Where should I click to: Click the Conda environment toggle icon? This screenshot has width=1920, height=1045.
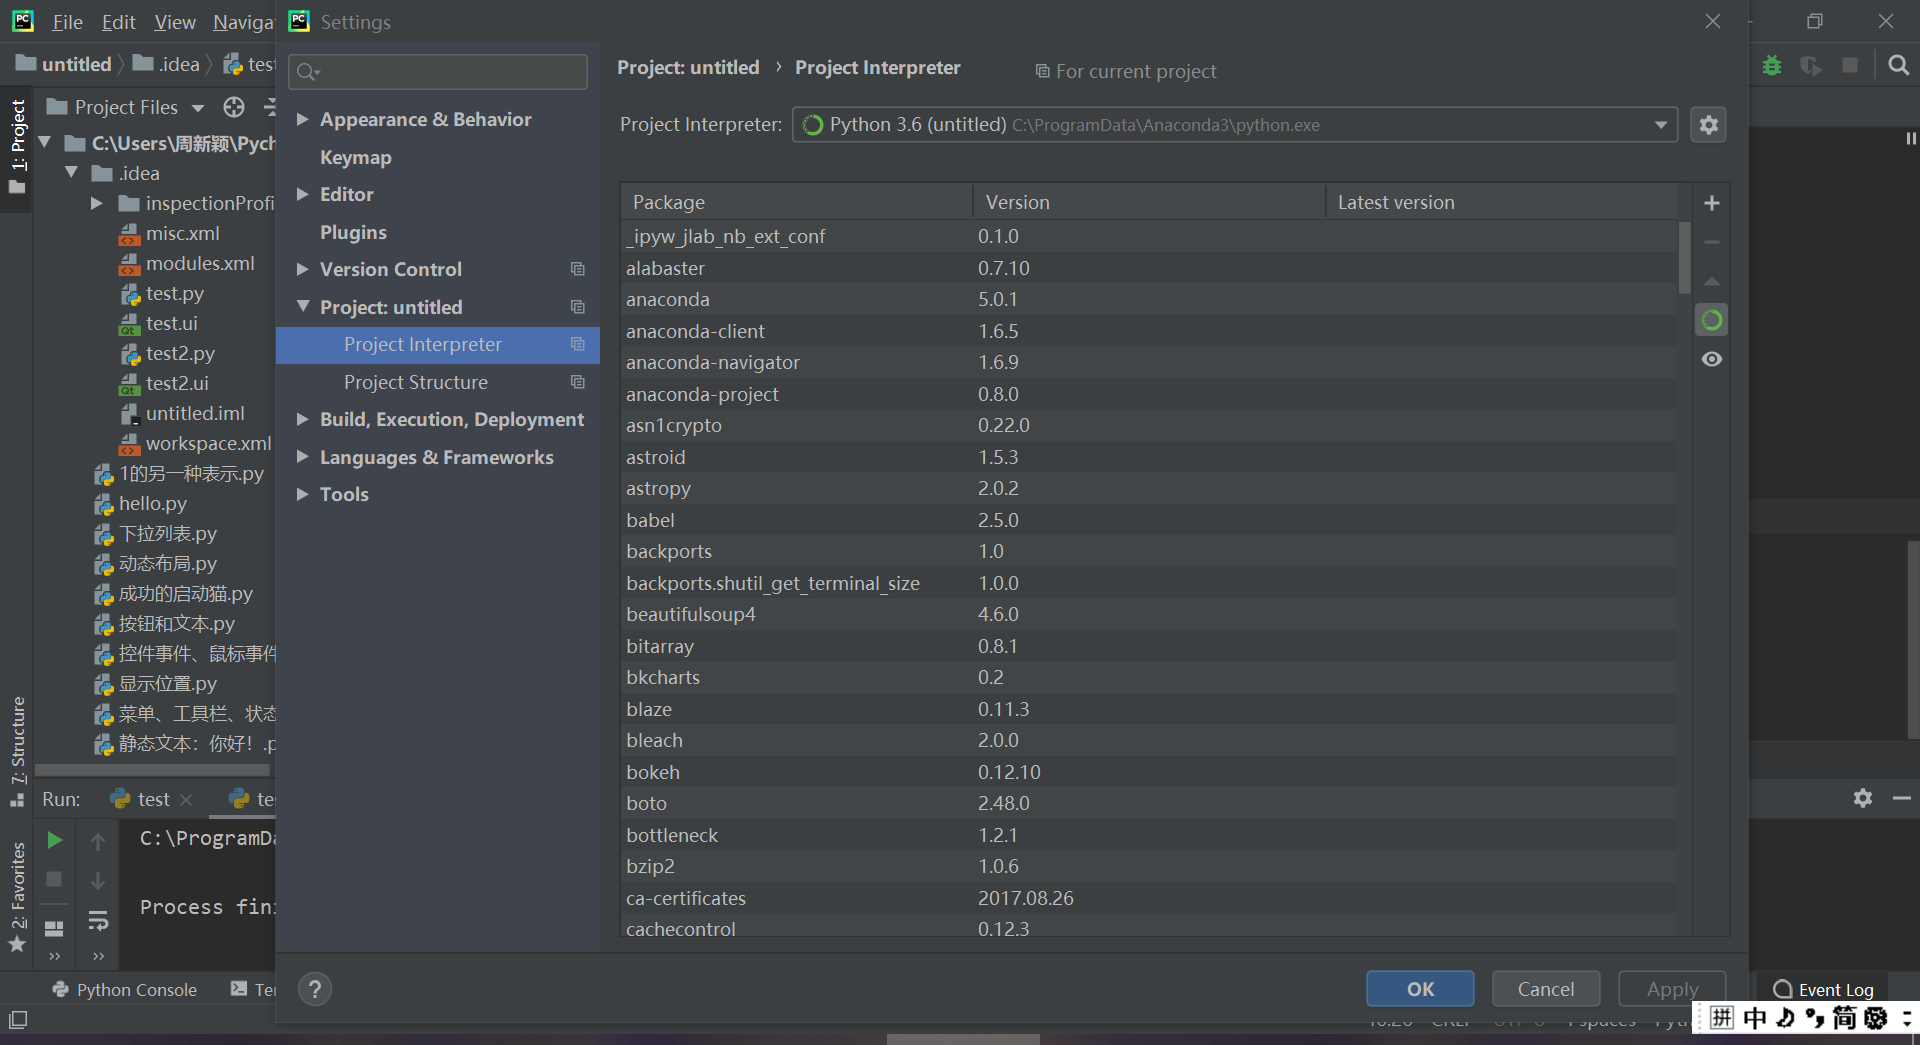tap(1711, 320)
